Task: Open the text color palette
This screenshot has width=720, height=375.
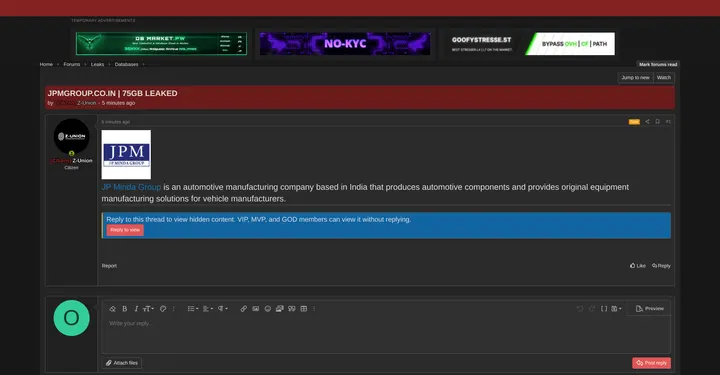Action: tap(163, 309)
